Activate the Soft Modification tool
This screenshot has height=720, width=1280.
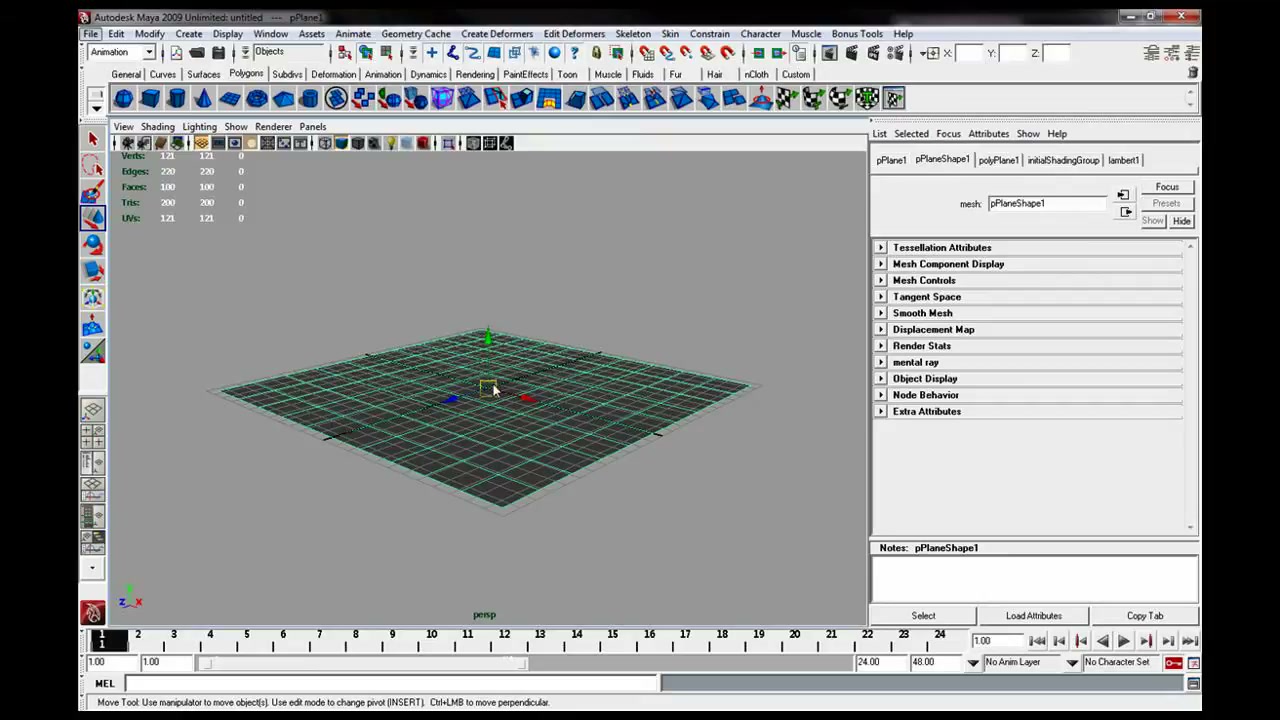coord(93,324)
